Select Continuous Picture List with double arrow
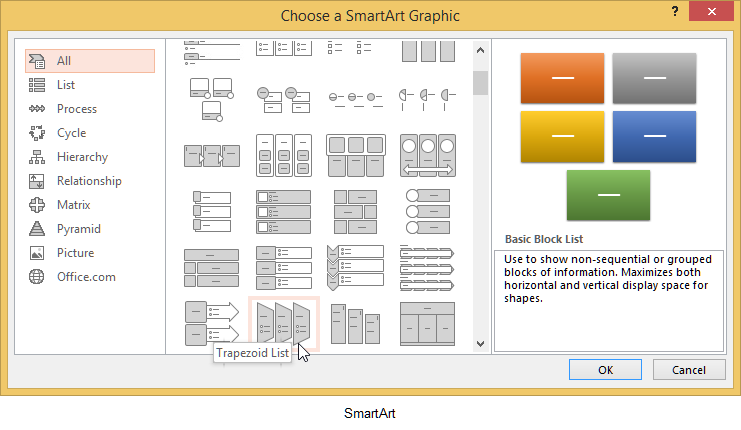This screenshot has width=741, height=430. tap(428, 155)
